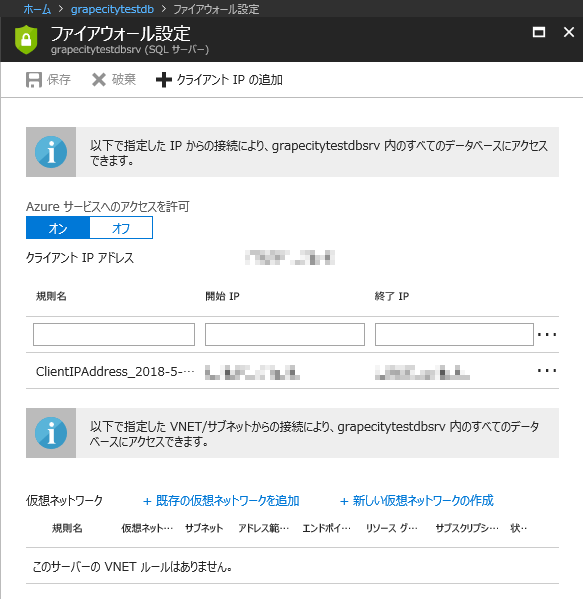Click the info icon in the VNET notice
The image size is (583, 599).
pyautogui.click(x=51, y=433)
